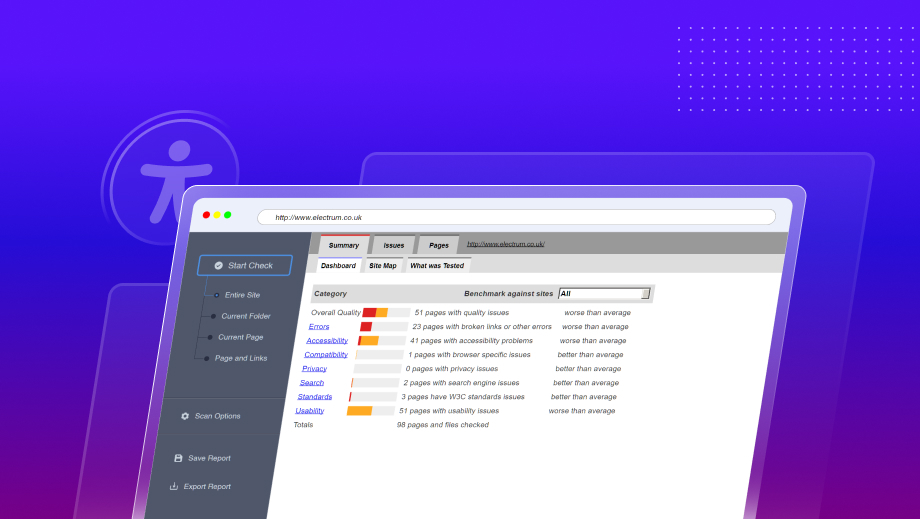Click the Export Report download icon
Screen dimensions: 920x519
point(174,486)
